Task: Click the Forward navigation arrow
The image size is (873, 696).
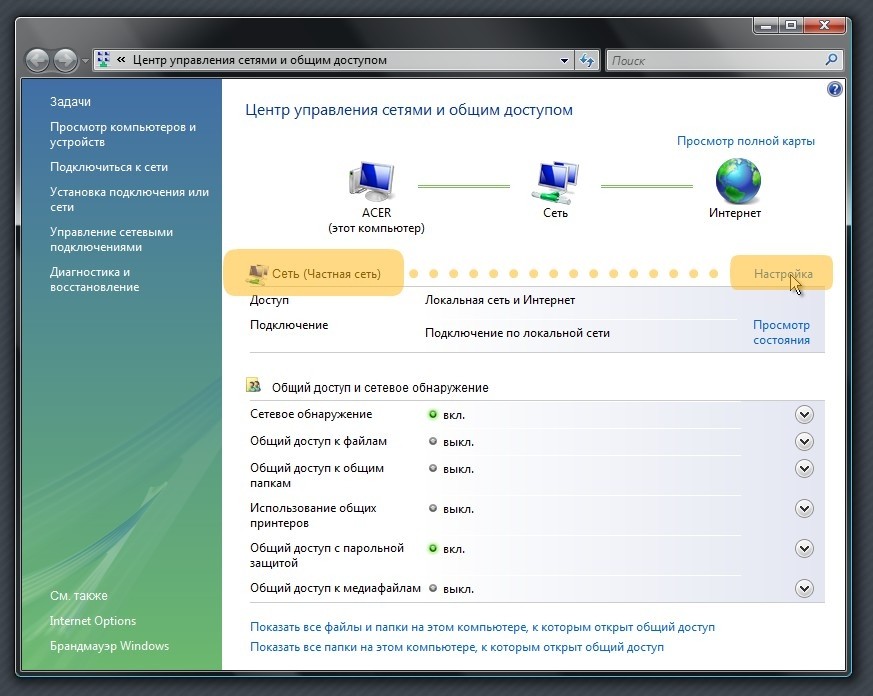Action: click(65, 60)
